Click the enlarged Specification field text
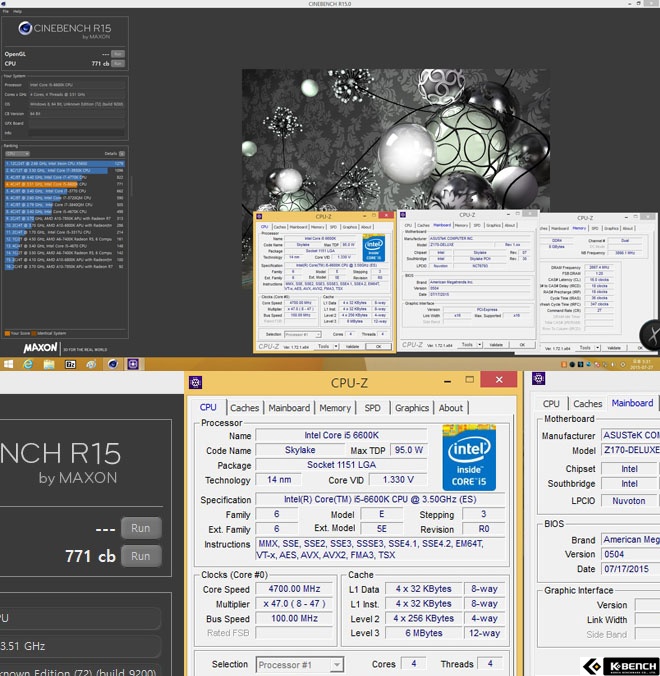This screenshot has height=676, width=660. point(380,499)
